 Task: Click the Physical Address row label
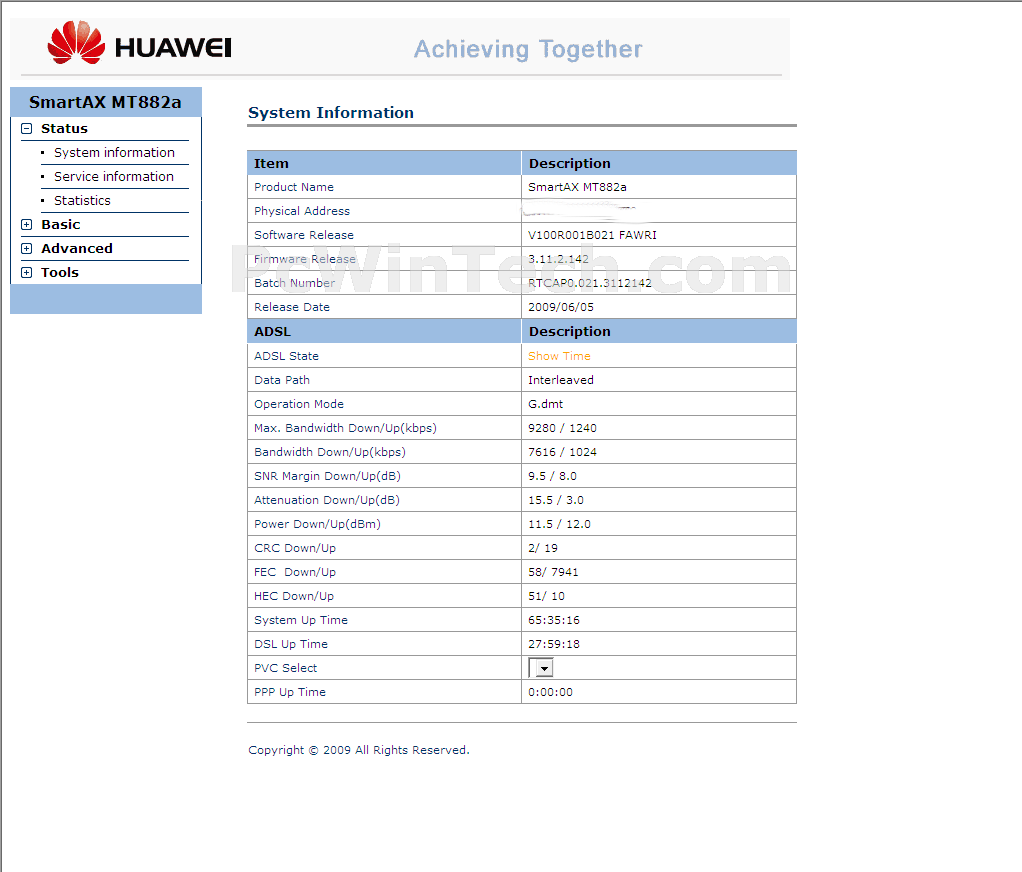[302, 212]
